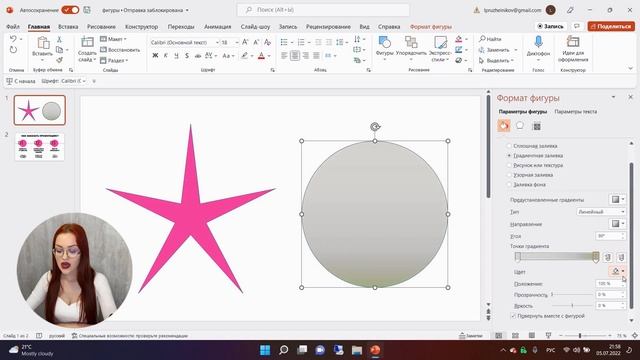Click the search box (Поиск)

point(323,10)
